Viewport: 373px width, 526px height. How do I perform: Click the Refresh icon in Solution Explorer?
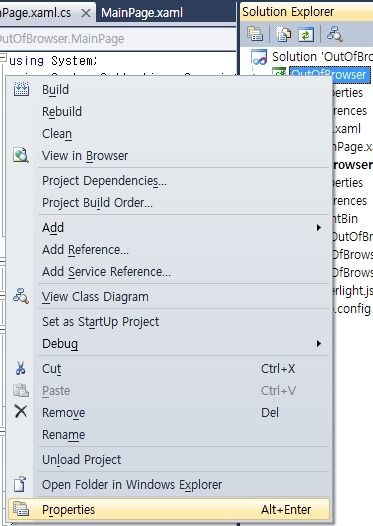(x=306, y=35)
